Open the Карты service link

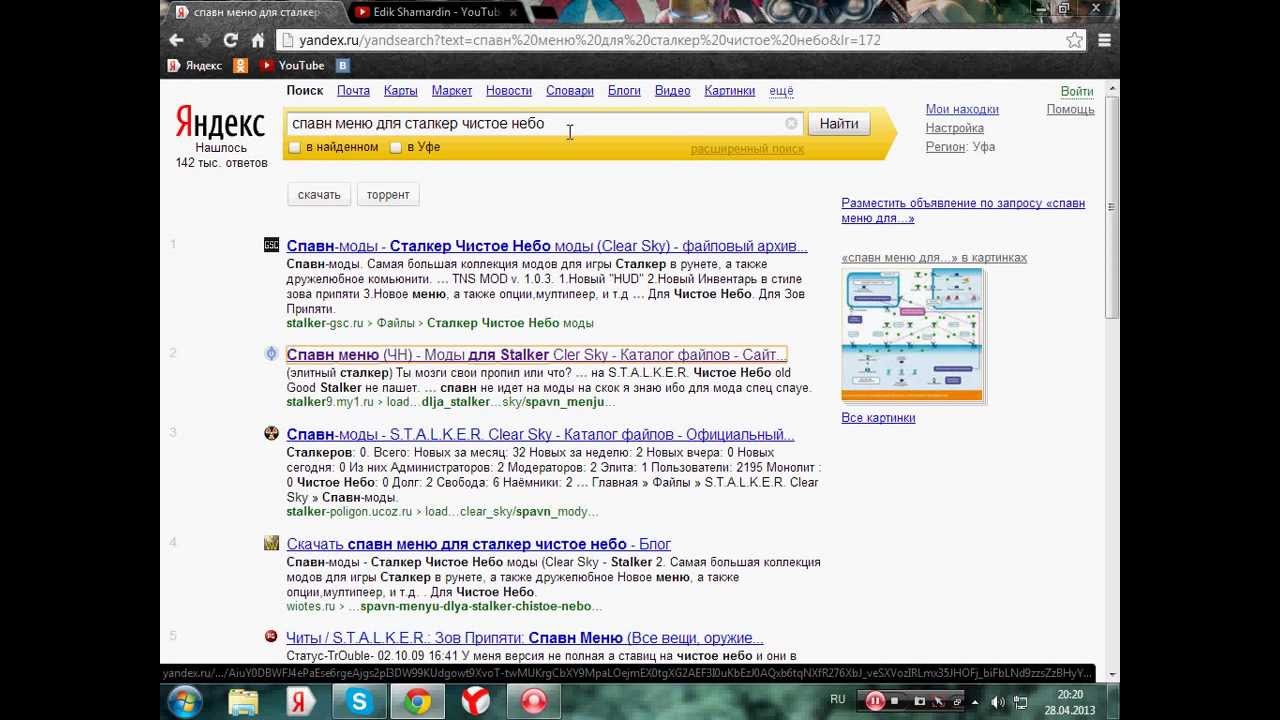(x=400, y=90)
